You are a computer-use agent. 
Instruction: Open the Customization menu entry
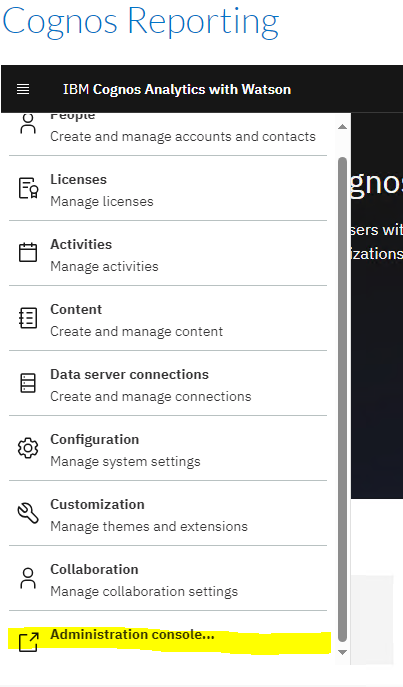pyautogui.click(x=168, y=513)
